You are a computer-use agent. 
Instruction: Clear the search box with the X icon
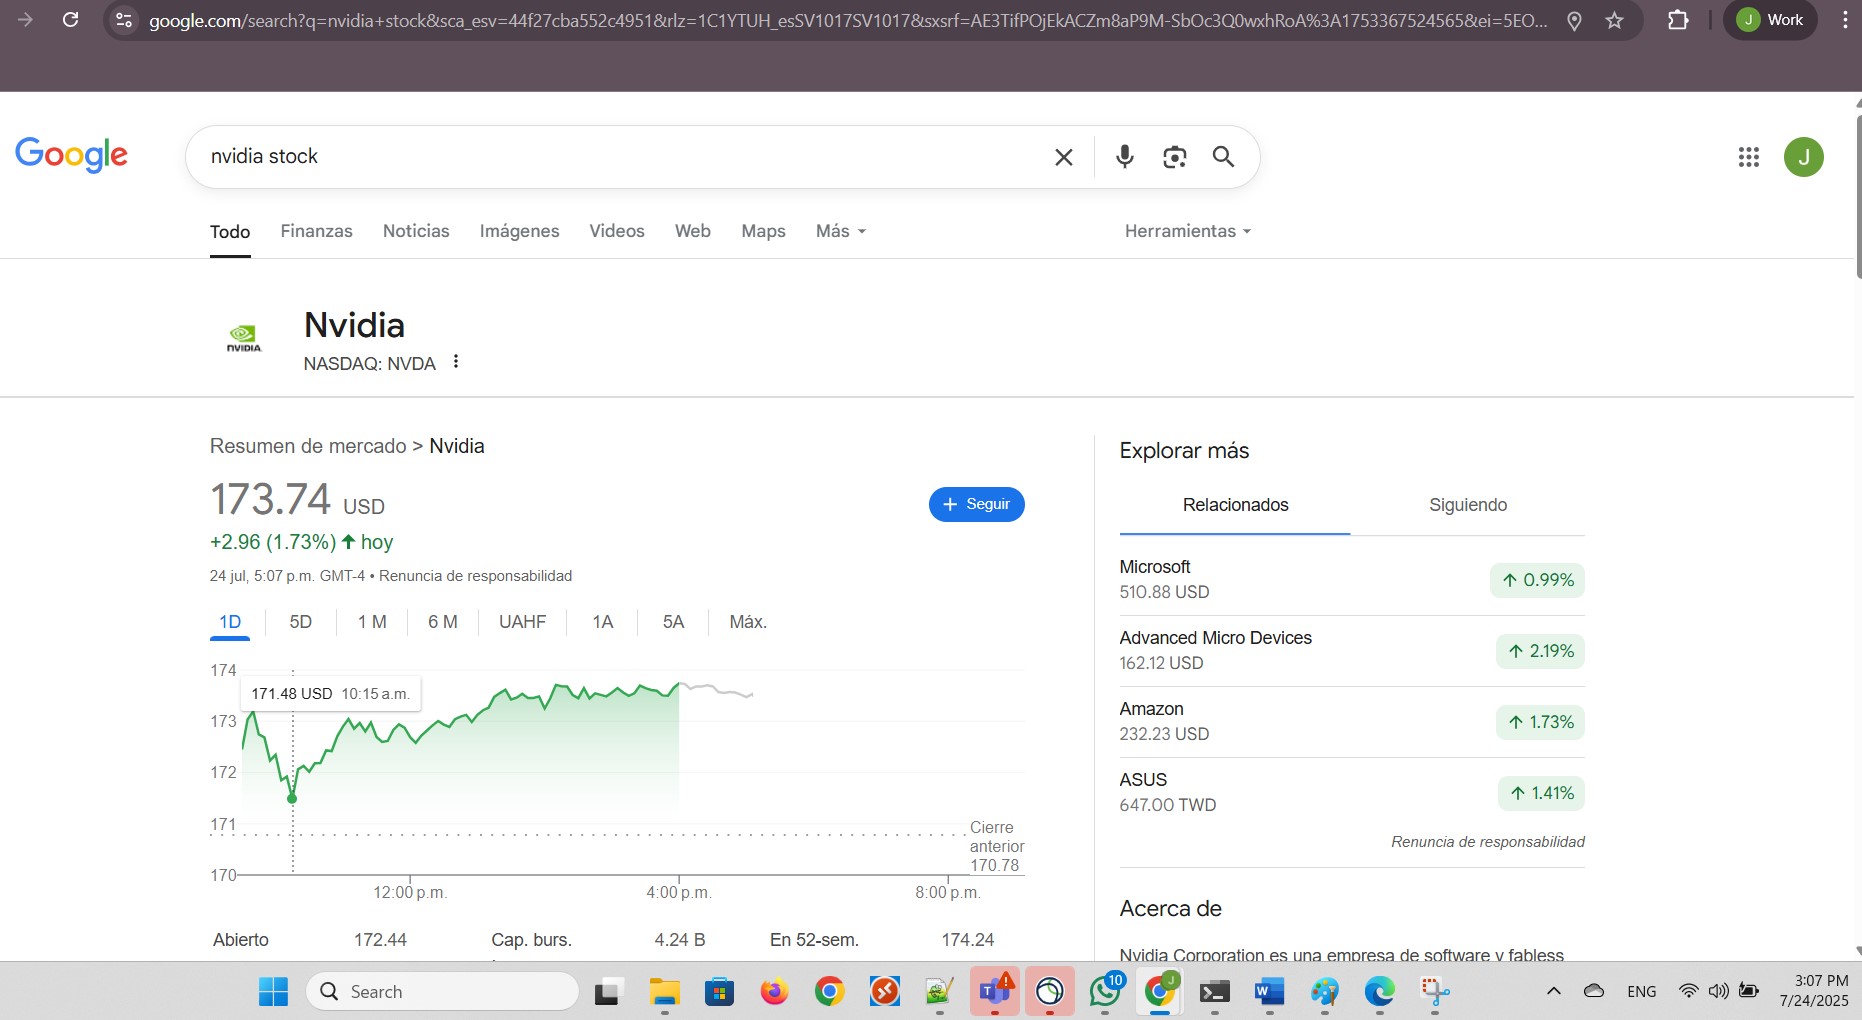[x=1064, y=157]
